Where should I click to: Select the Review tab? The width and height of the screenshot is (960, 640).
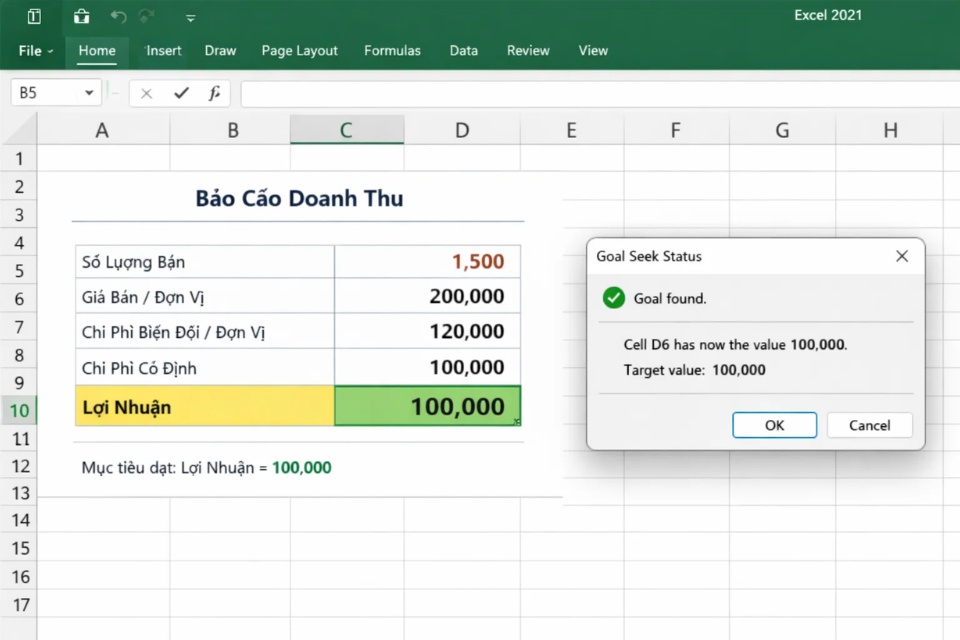point(527,50)
